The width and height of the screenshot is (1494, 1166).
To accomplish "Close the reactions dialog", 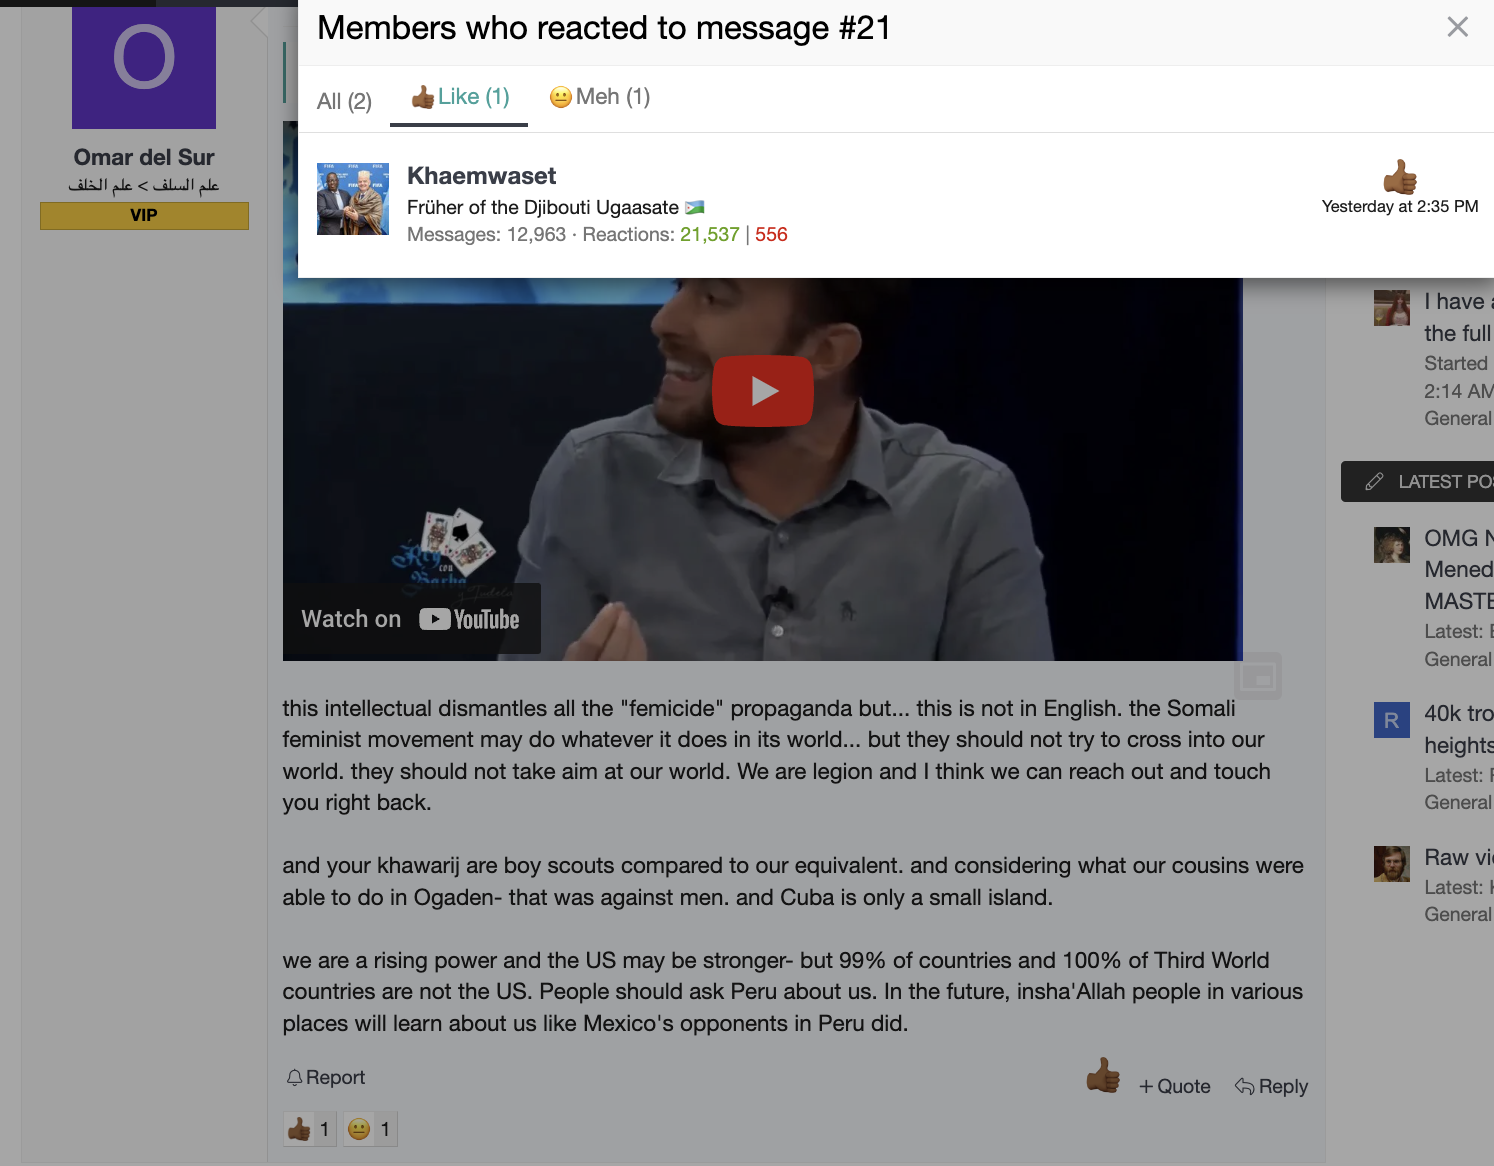I will (x=1457, y=27).
